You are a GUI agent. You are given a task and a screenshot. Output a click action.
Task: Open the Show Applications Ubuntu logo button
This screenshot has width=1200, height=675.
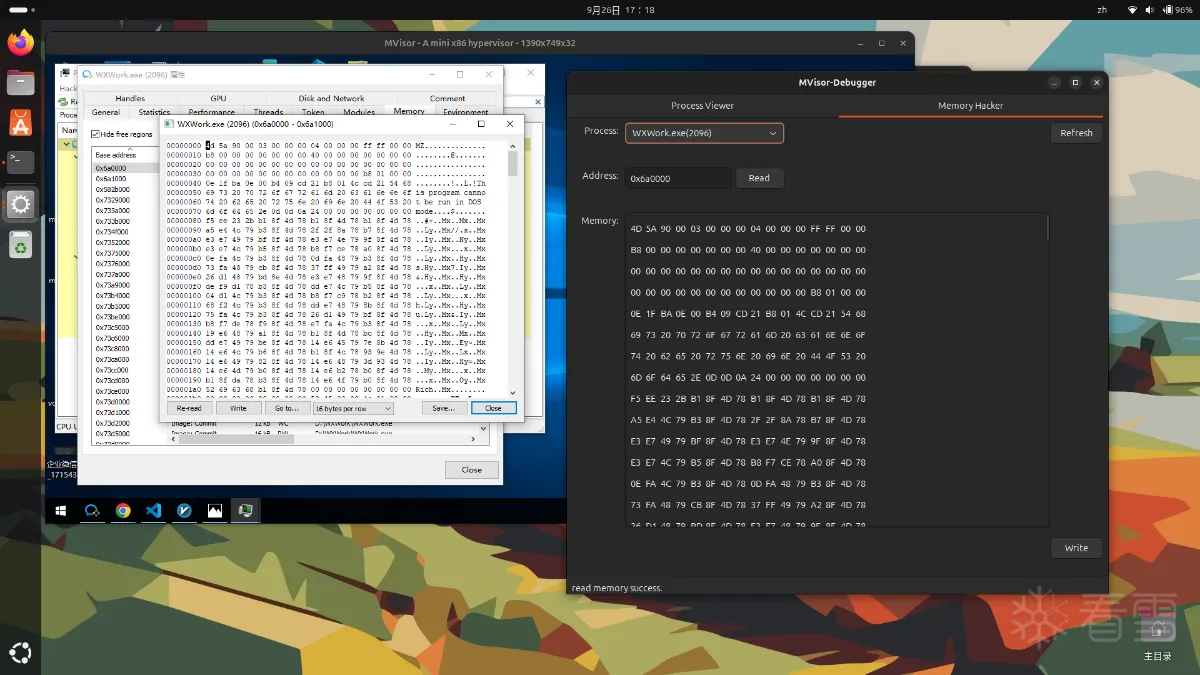[x=21, y=653]
